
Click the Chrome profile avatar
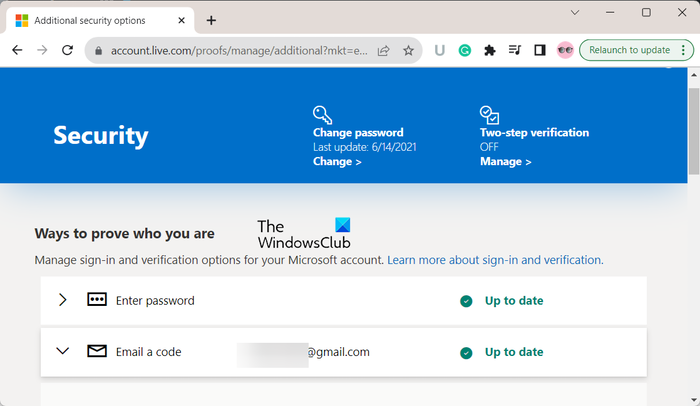565,50
